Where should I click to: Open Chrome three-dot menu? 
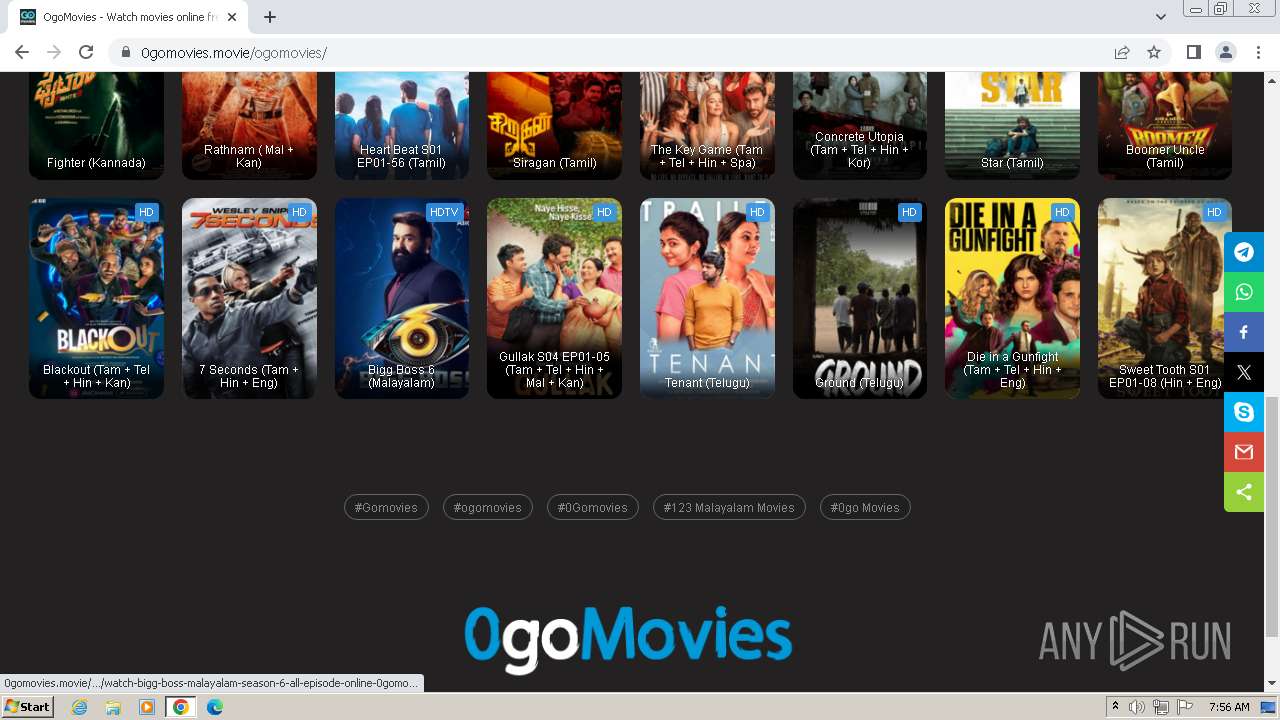[x=1257, y=52]
